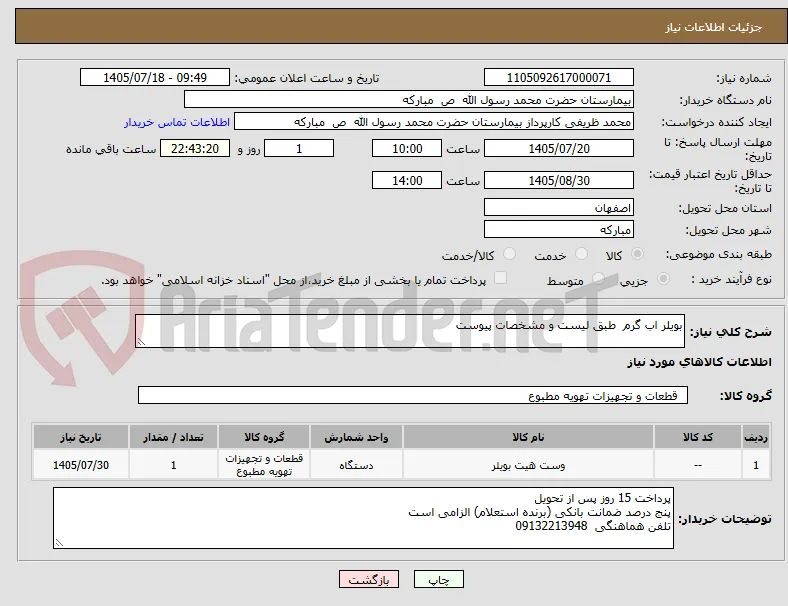Click the resize handle of buyer notes box

(x=59, y=543)
